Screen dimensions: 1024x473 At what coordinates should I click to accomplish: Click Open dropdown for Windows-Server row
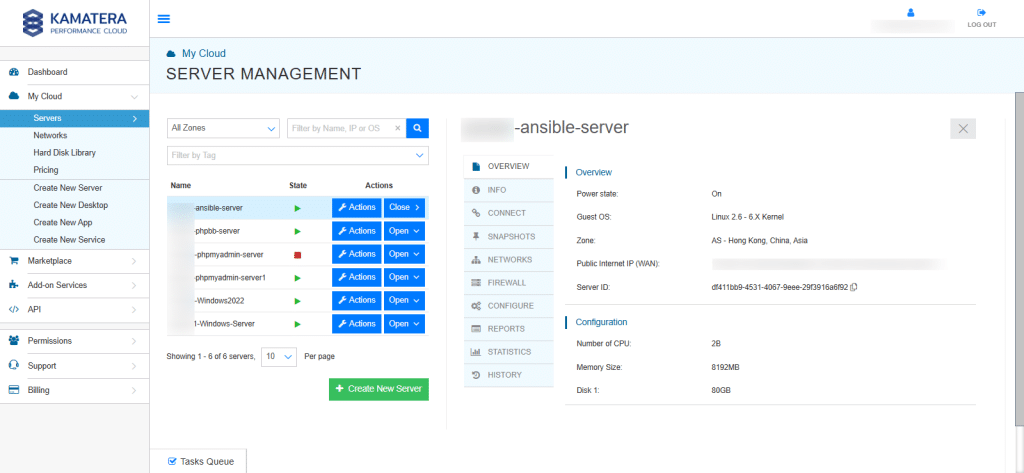click(x=404, y=324)
